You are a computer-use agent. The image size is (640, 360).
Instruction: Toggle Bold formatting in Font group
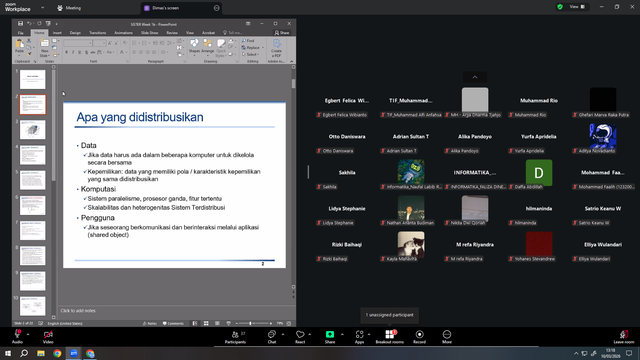point(67,52)
